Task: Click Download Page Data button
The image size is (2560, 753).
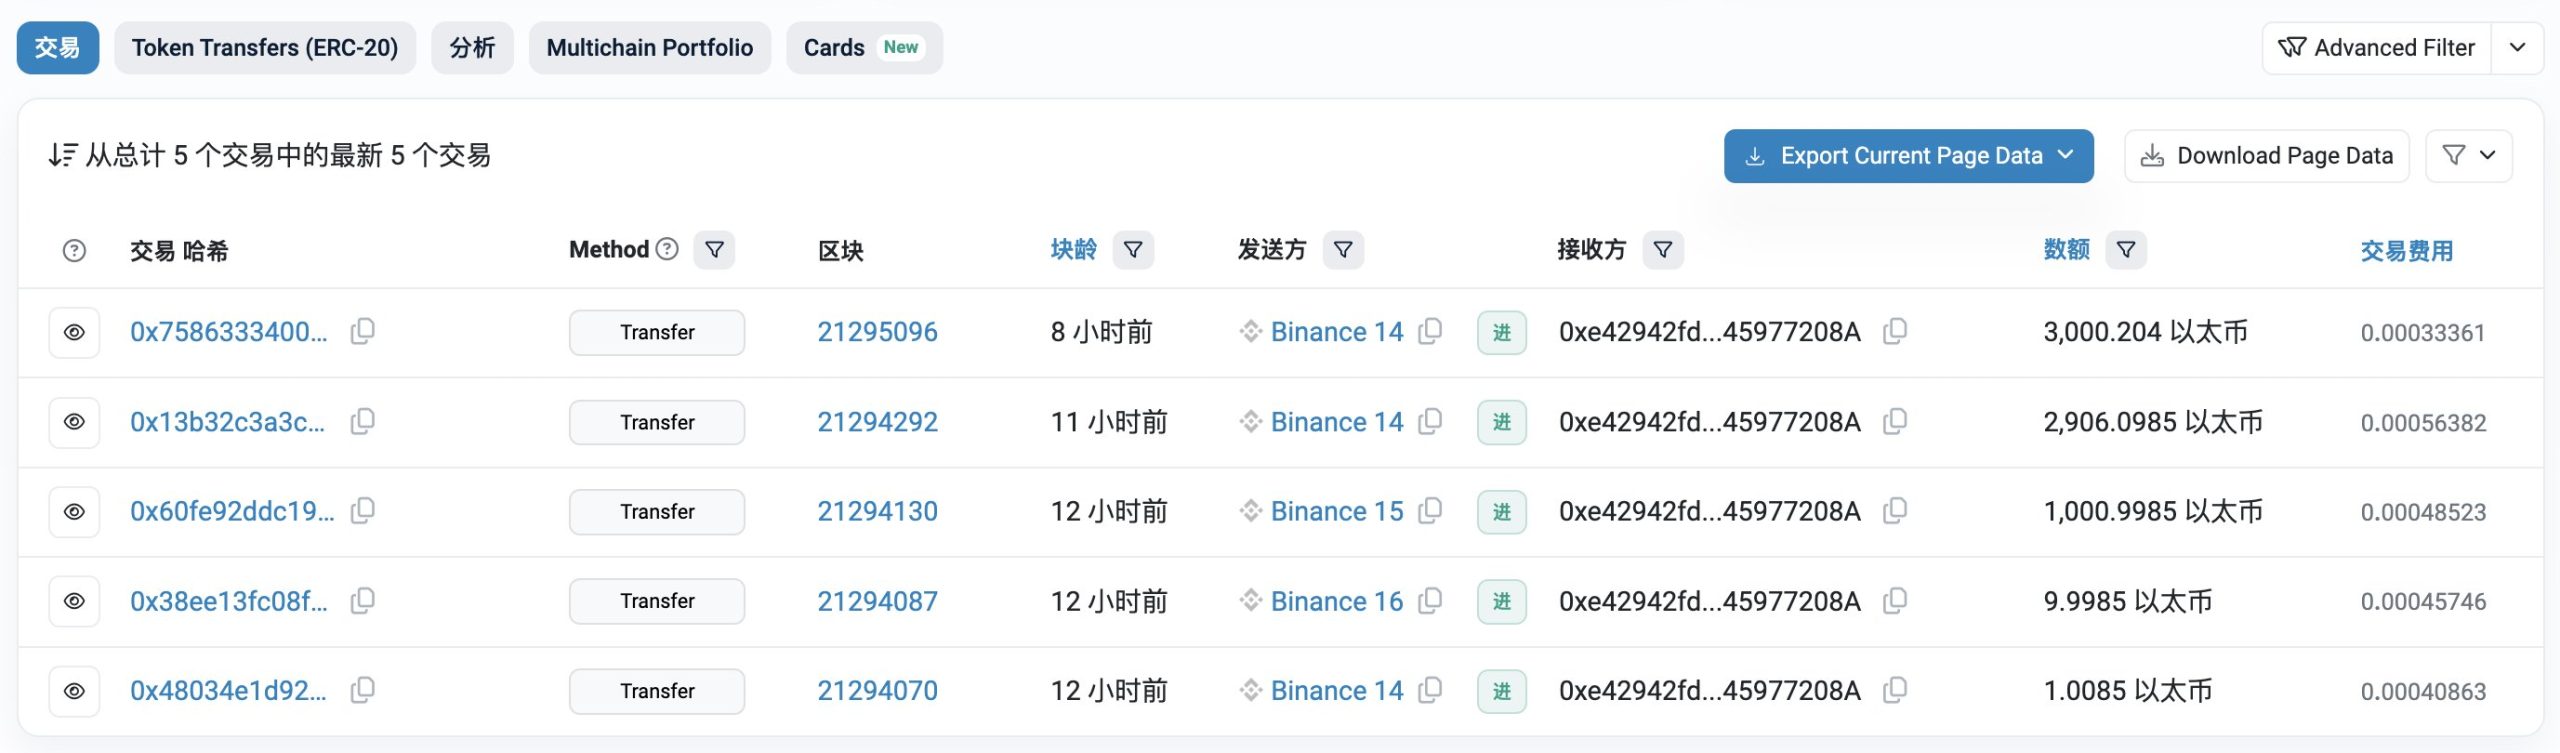Action: click(x=2266, y=156)
